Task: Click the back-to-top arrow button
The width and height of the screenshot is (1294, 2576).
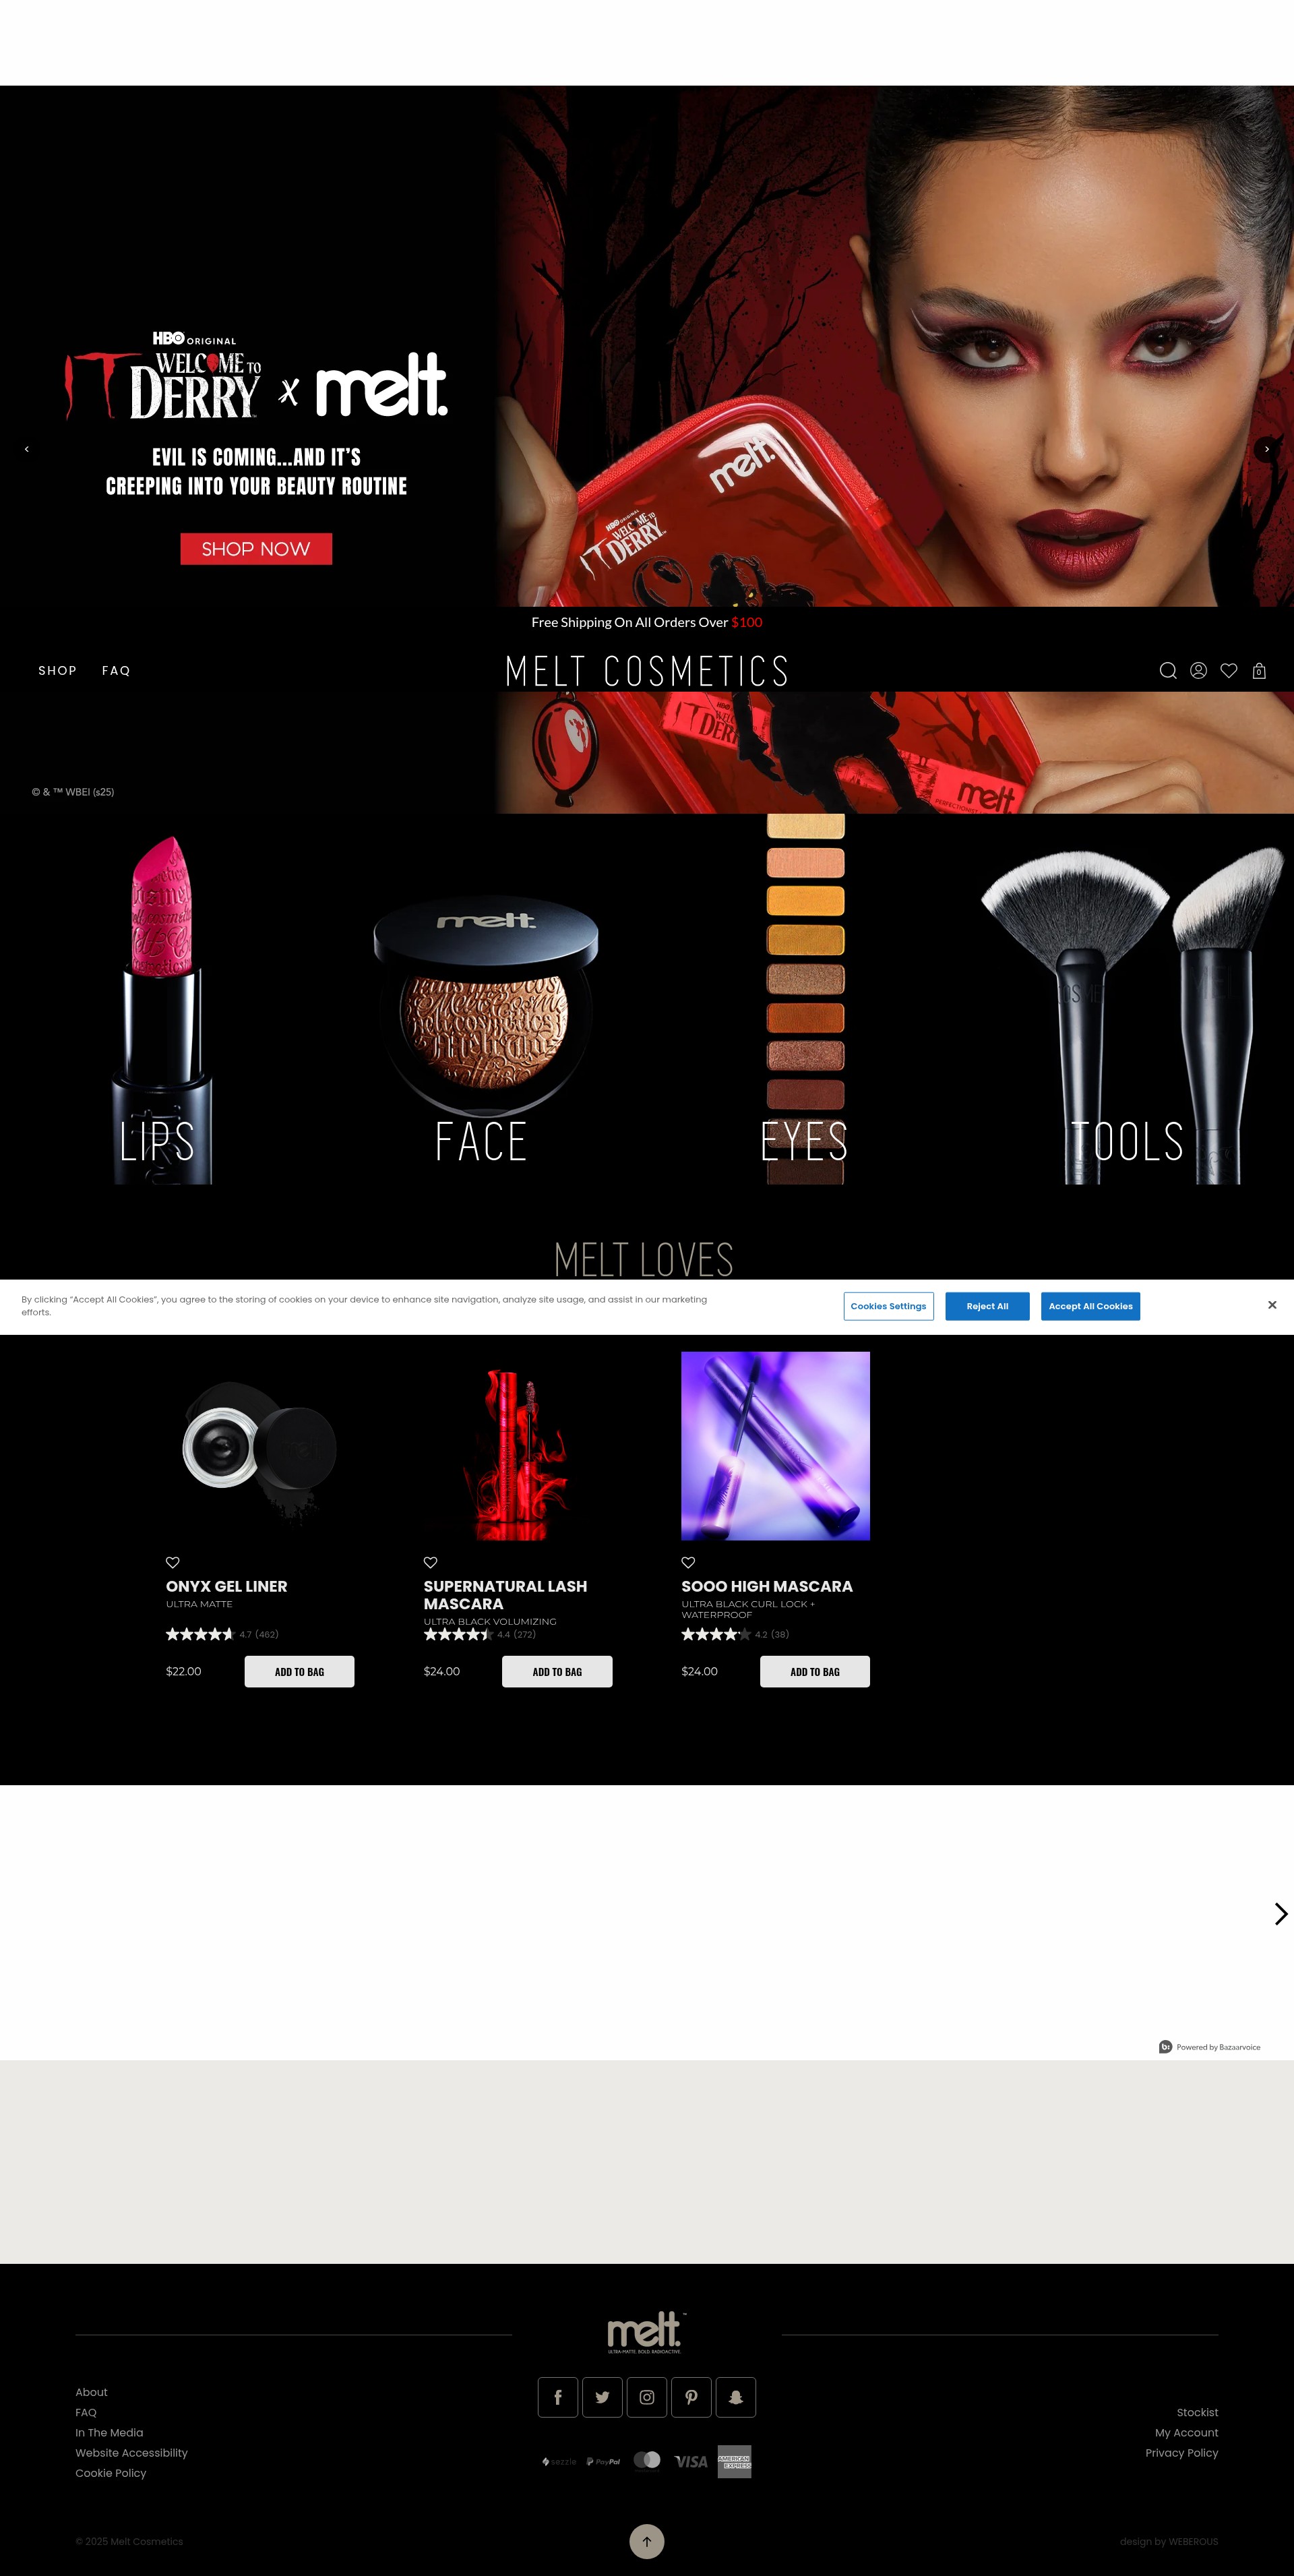Action: click(x=647, y=2541)
